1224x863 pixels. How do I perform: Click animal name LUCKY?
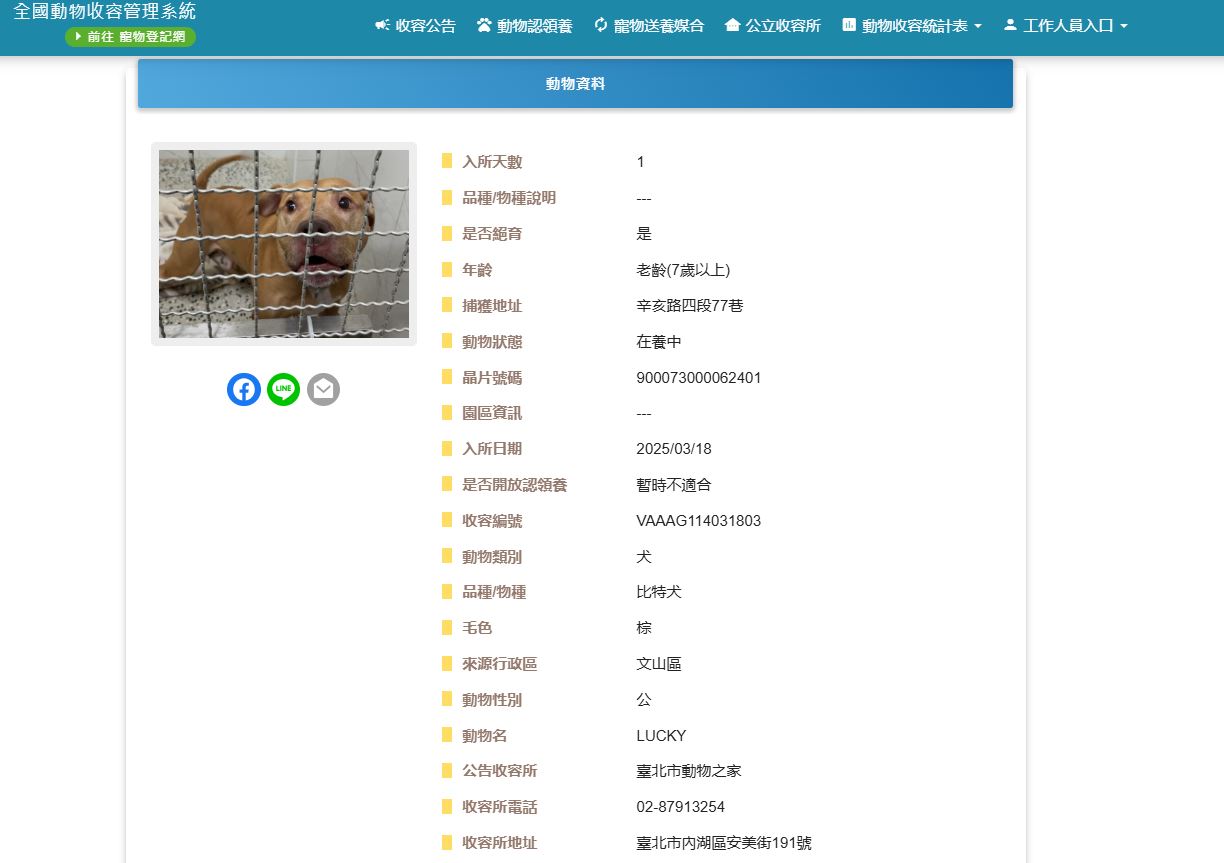[x=661, y=736]
